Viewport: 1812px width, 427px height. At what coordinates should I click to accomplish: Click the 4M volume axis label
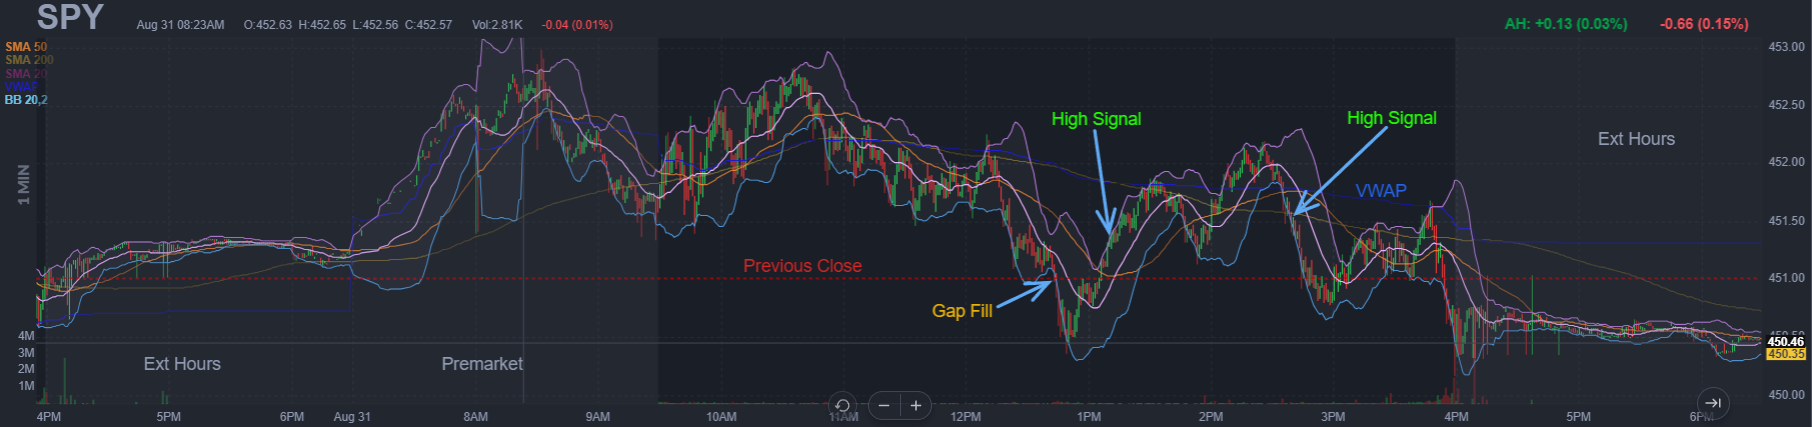(26, 336)
